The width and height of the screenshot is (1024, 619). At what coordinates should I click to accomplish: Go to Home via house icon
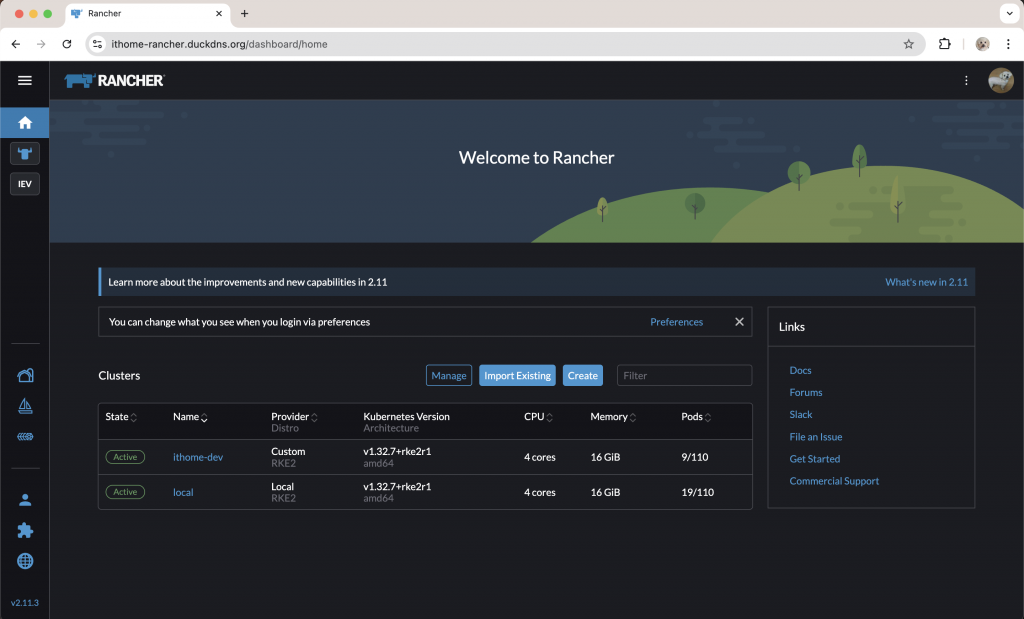25,123
